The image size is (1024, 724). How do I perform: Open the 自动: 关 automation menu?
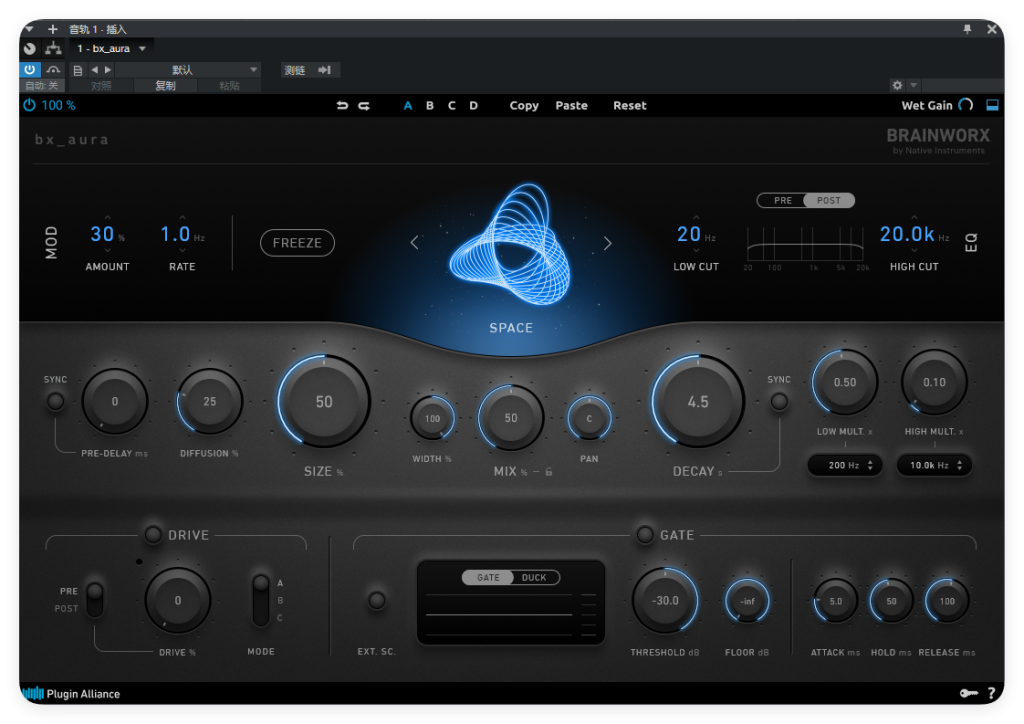click(42, 86)
